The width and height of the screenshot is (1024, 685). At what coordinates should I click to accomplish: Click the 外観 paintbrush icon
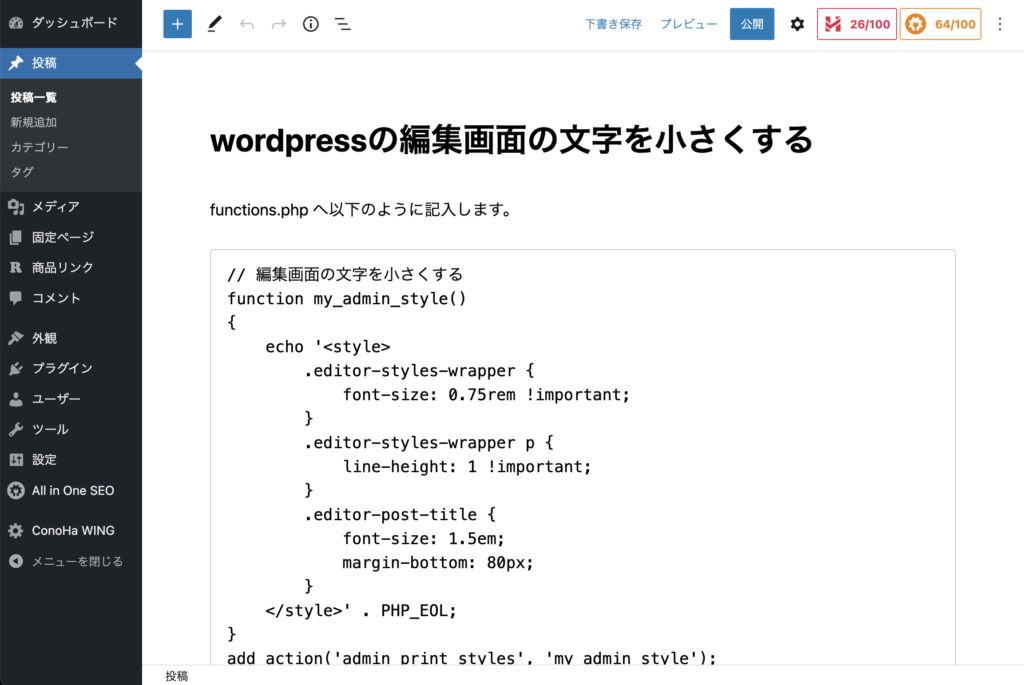[x=16, y=338]
